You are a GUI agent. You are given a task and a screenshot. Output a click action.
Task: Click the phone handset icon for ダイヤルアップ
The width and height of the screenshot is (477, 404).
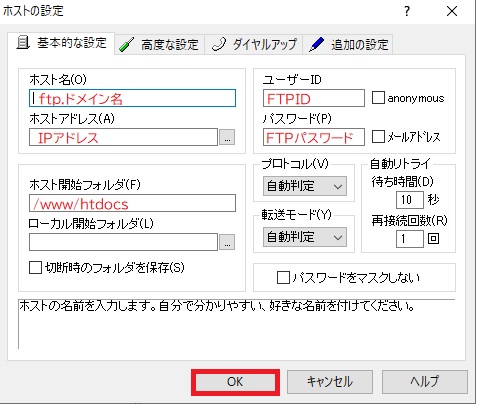coord(219,44)
